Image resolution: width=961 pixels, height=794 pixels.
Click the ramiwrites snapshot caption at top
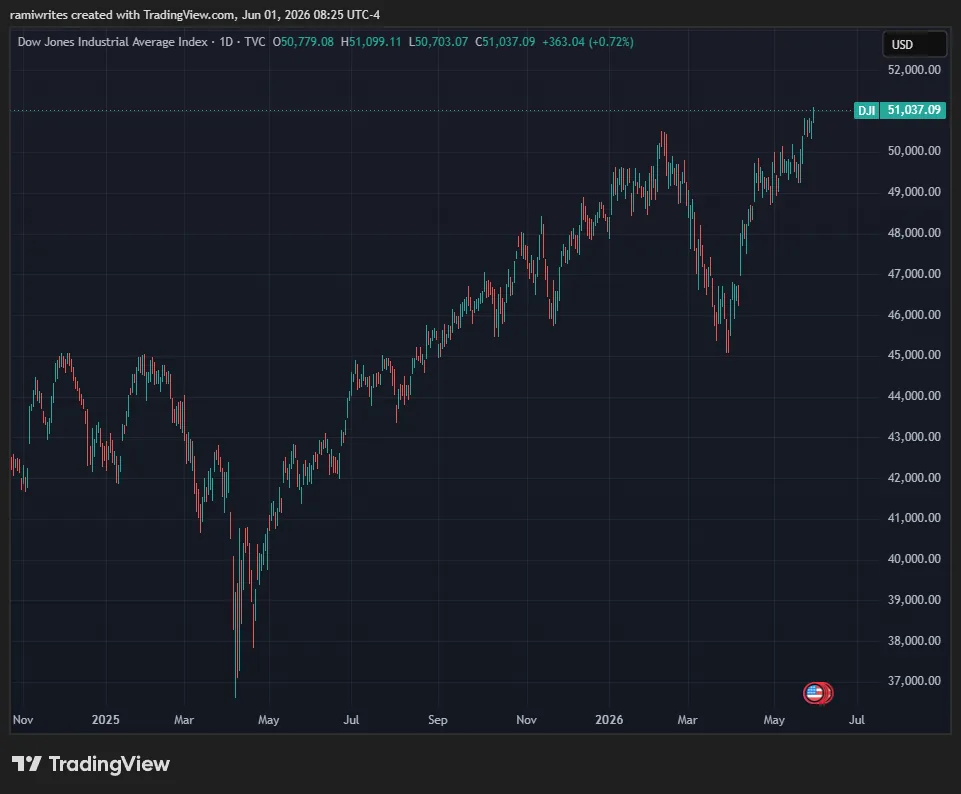click(195, 15)
